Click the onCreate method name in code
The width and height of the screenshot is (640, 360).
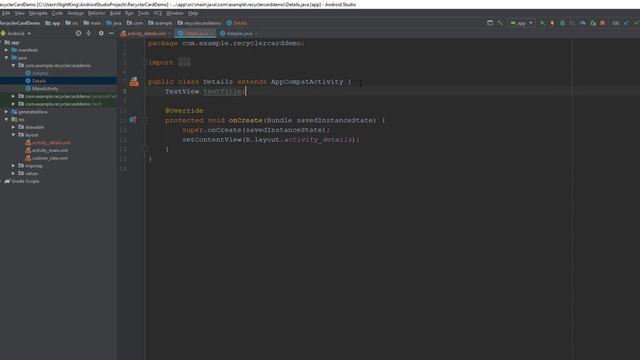tap(245, 120)
